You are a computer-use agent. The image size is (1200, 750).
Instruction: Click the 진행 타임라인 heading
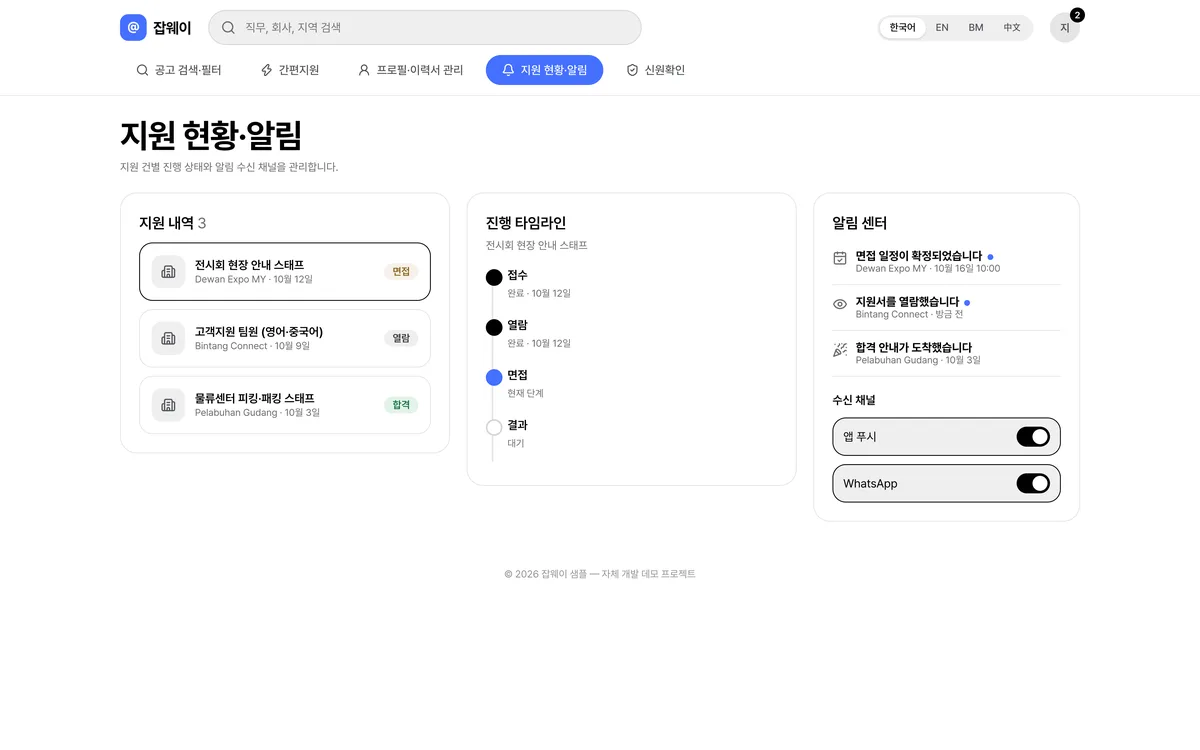tap(526, 223)
